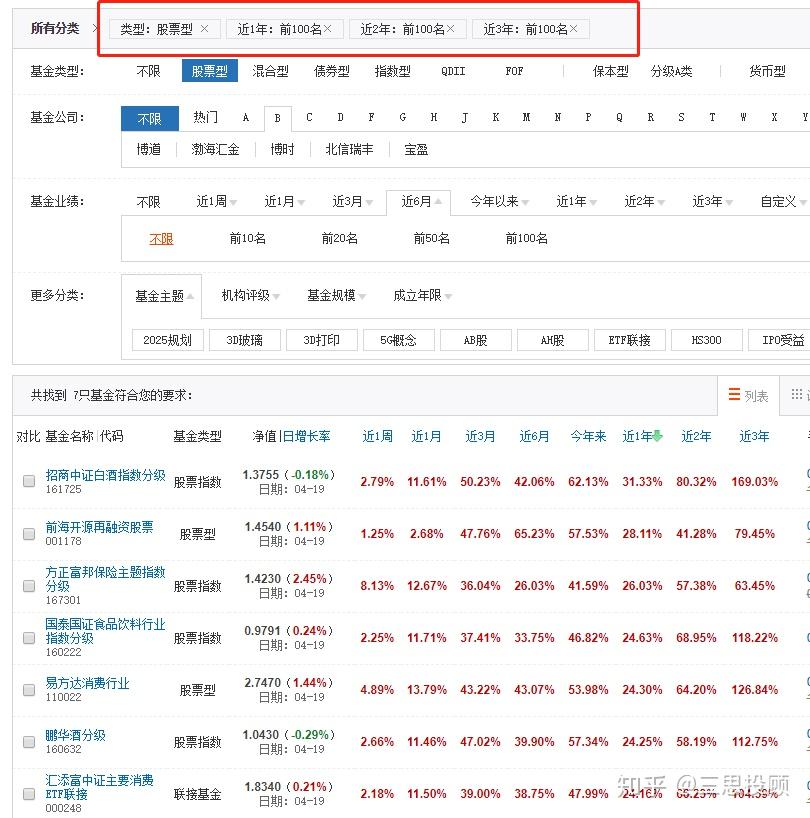Remove the 近1年:前100名 filter tag
This screenshot has height=818, width=810.
(x=328, y=29)
